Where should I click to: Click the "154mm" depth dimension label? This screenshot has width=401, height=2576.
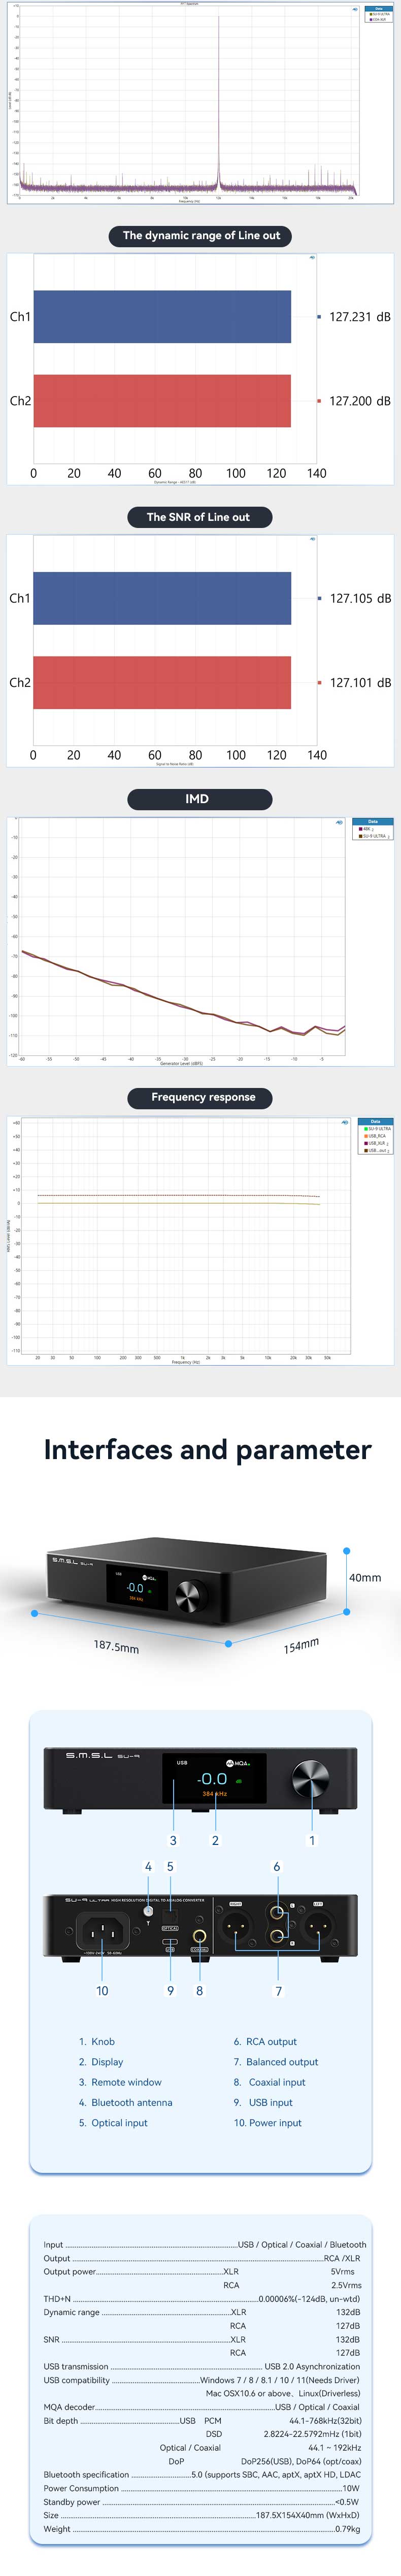[301, 1646]
